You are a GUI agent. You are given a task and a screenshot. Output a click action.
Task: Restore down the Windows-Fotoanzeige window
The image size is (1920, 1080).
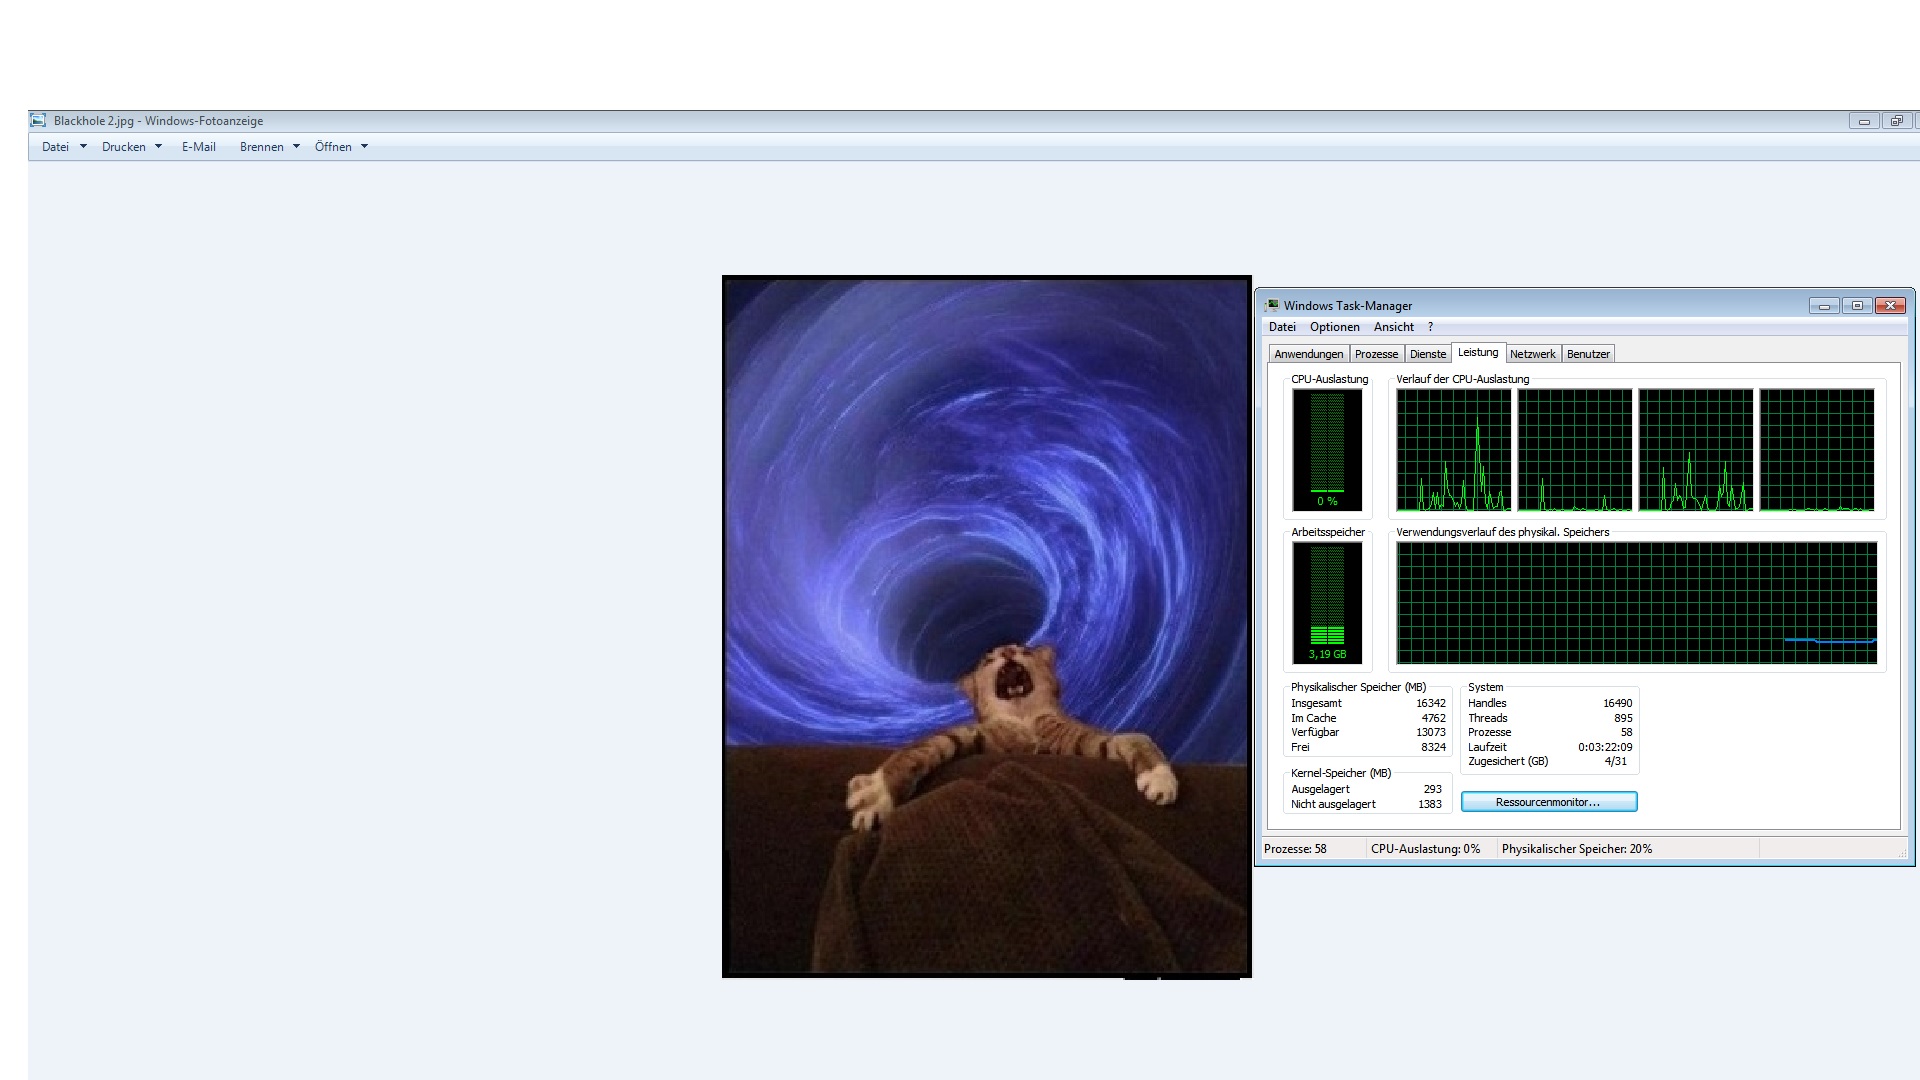(x=1896, y=121)
